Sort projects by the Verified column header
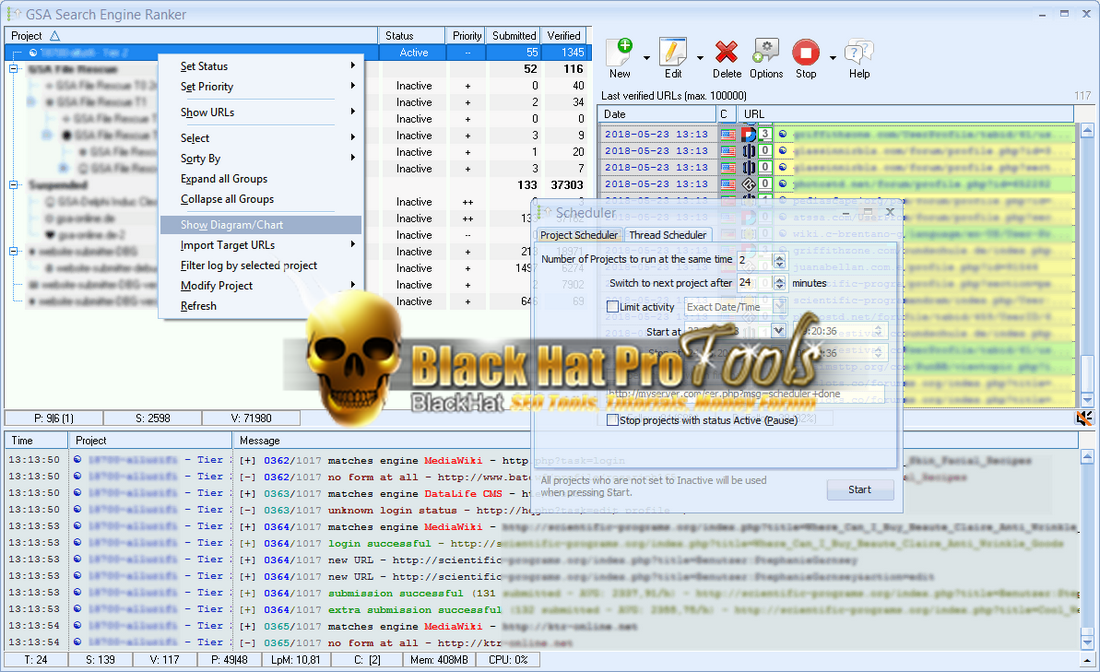 click(x=564, y=36)
